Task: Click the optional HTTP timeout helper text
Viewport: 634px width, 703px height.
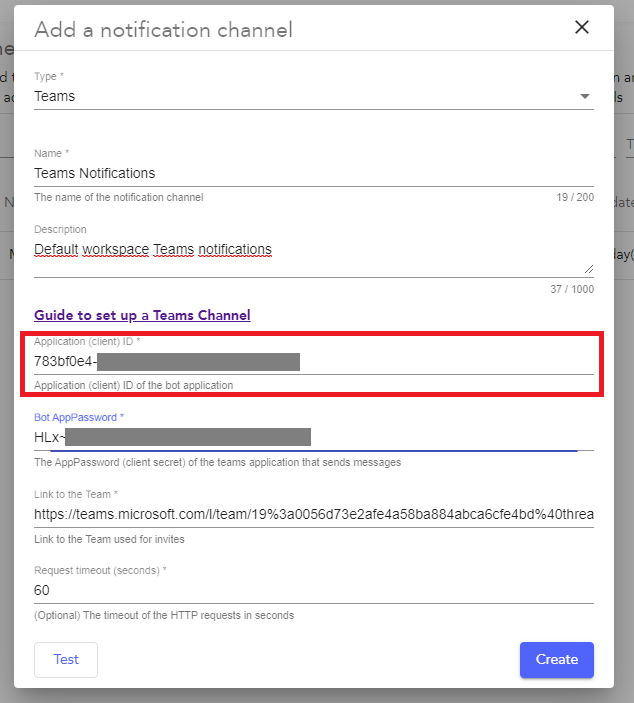Action: 164,615
